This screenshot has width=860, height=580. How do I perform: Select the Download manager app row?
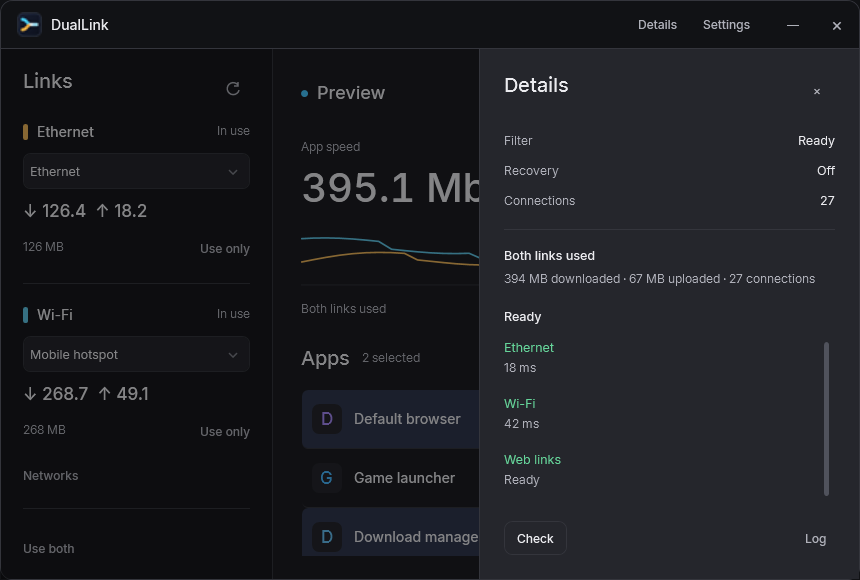(391, 532)
